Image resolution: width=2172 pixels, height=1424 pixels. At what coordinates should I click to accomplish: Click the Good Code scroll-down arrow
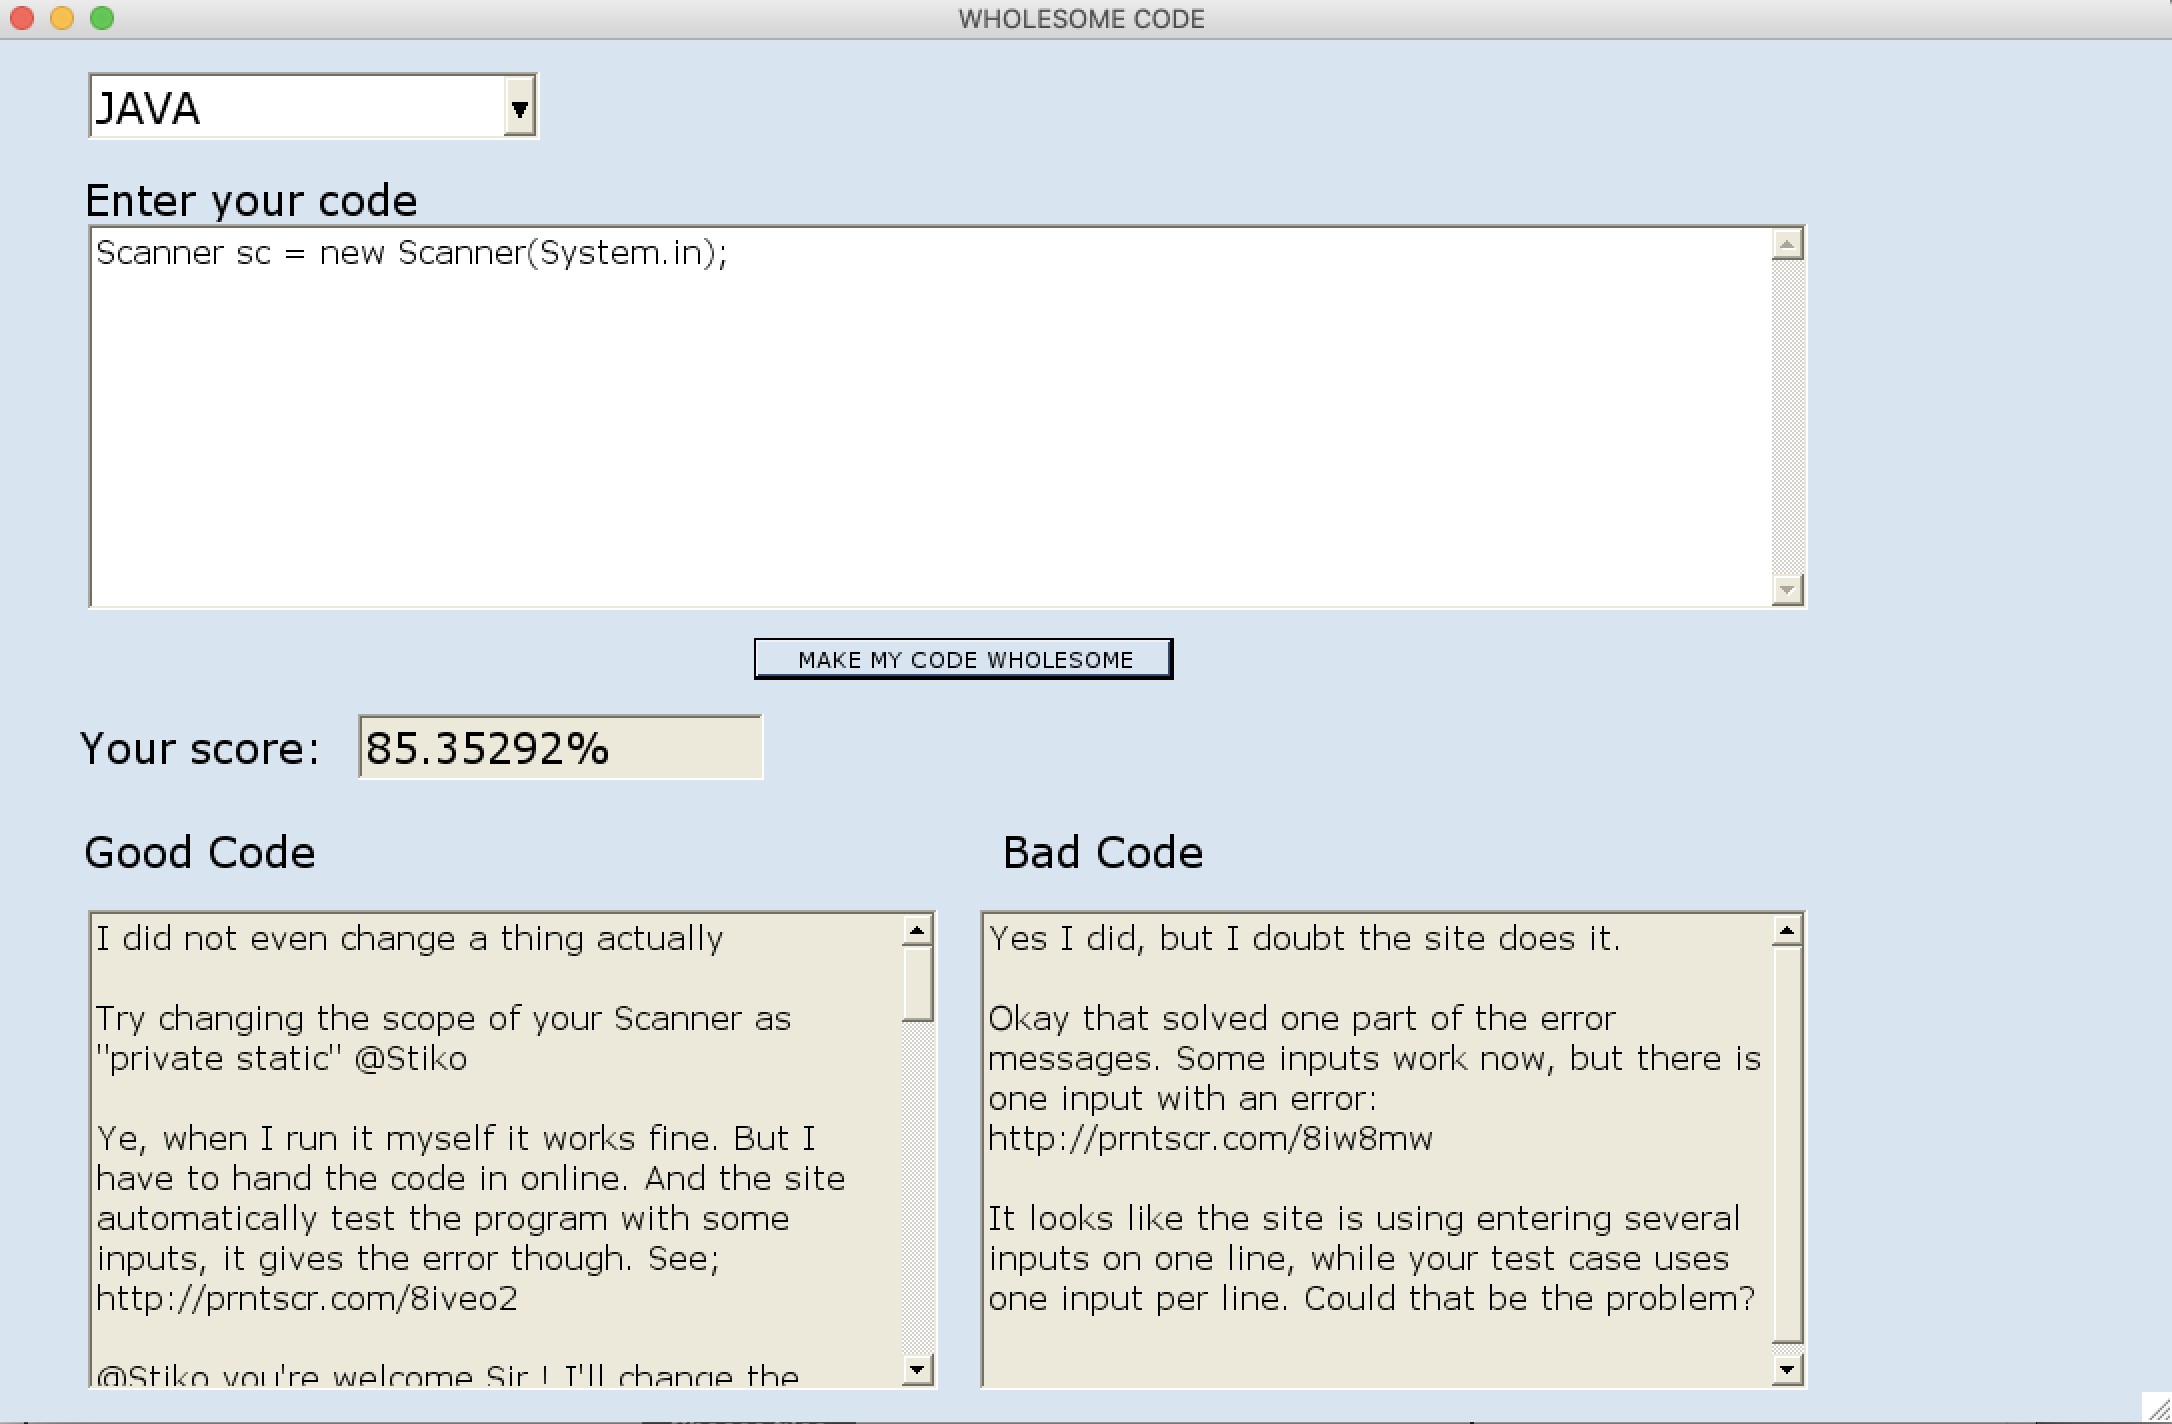click(x=917, y=1368)
